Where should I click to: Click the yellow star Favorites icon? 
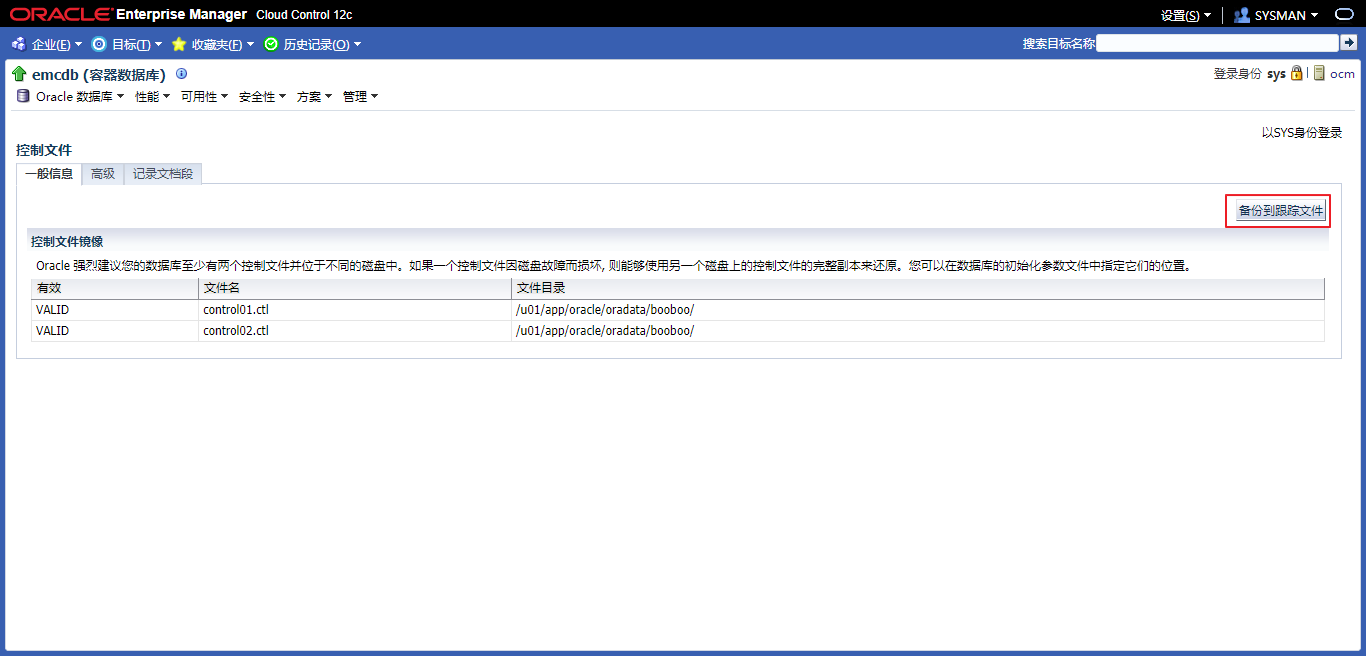click(x=179, y=44)
